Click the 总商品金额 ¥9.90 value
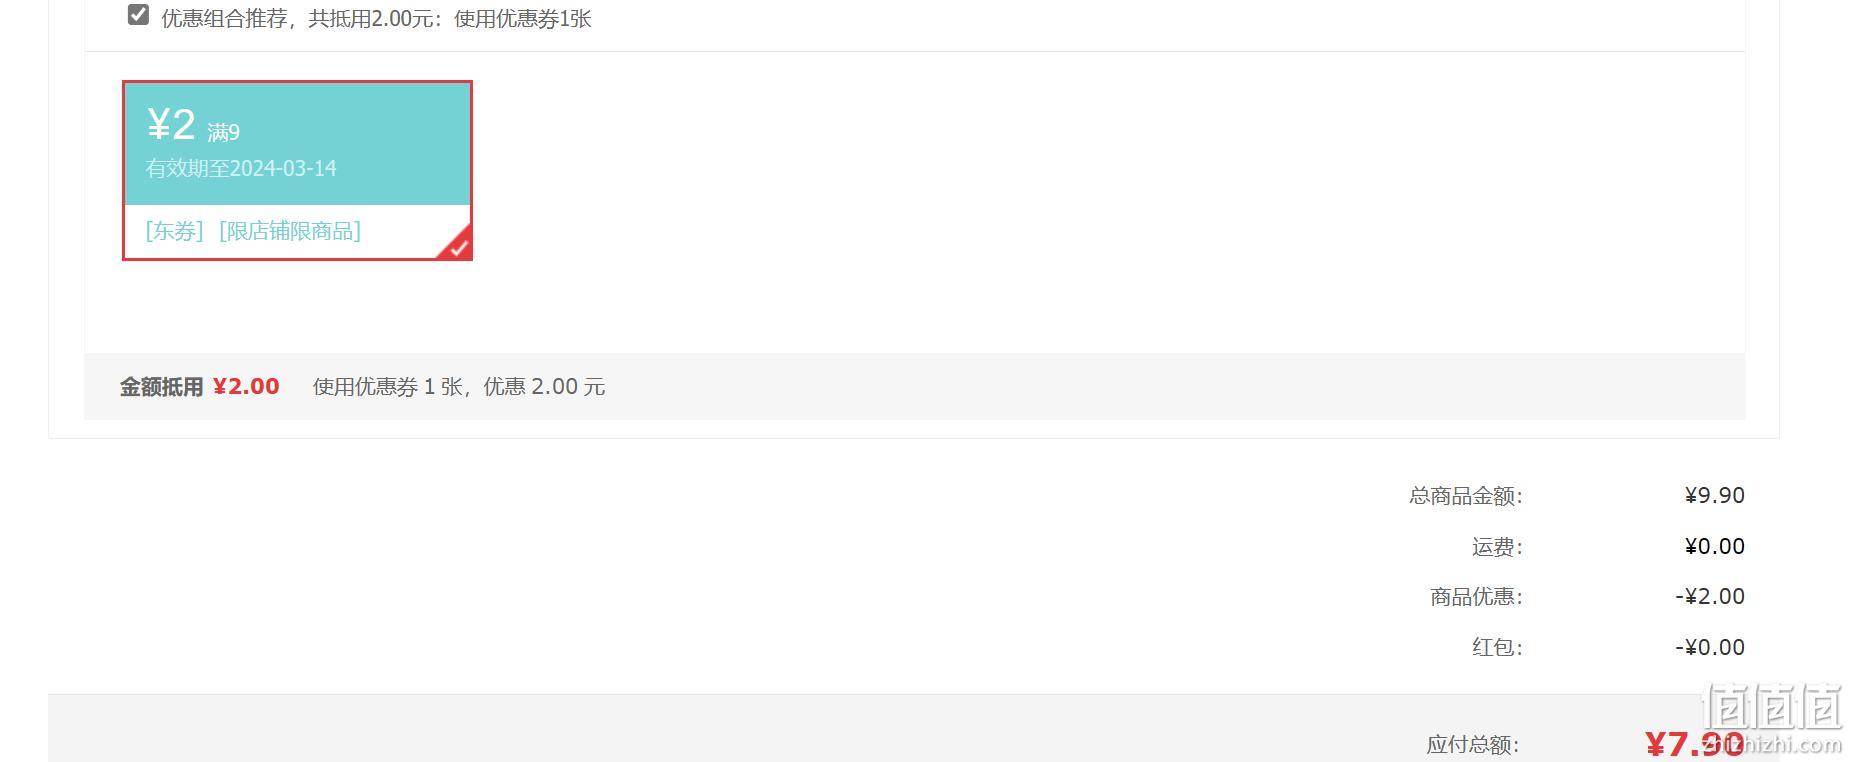The width and height of the screenshot is (1851, 762). (x=1714, y=495)
